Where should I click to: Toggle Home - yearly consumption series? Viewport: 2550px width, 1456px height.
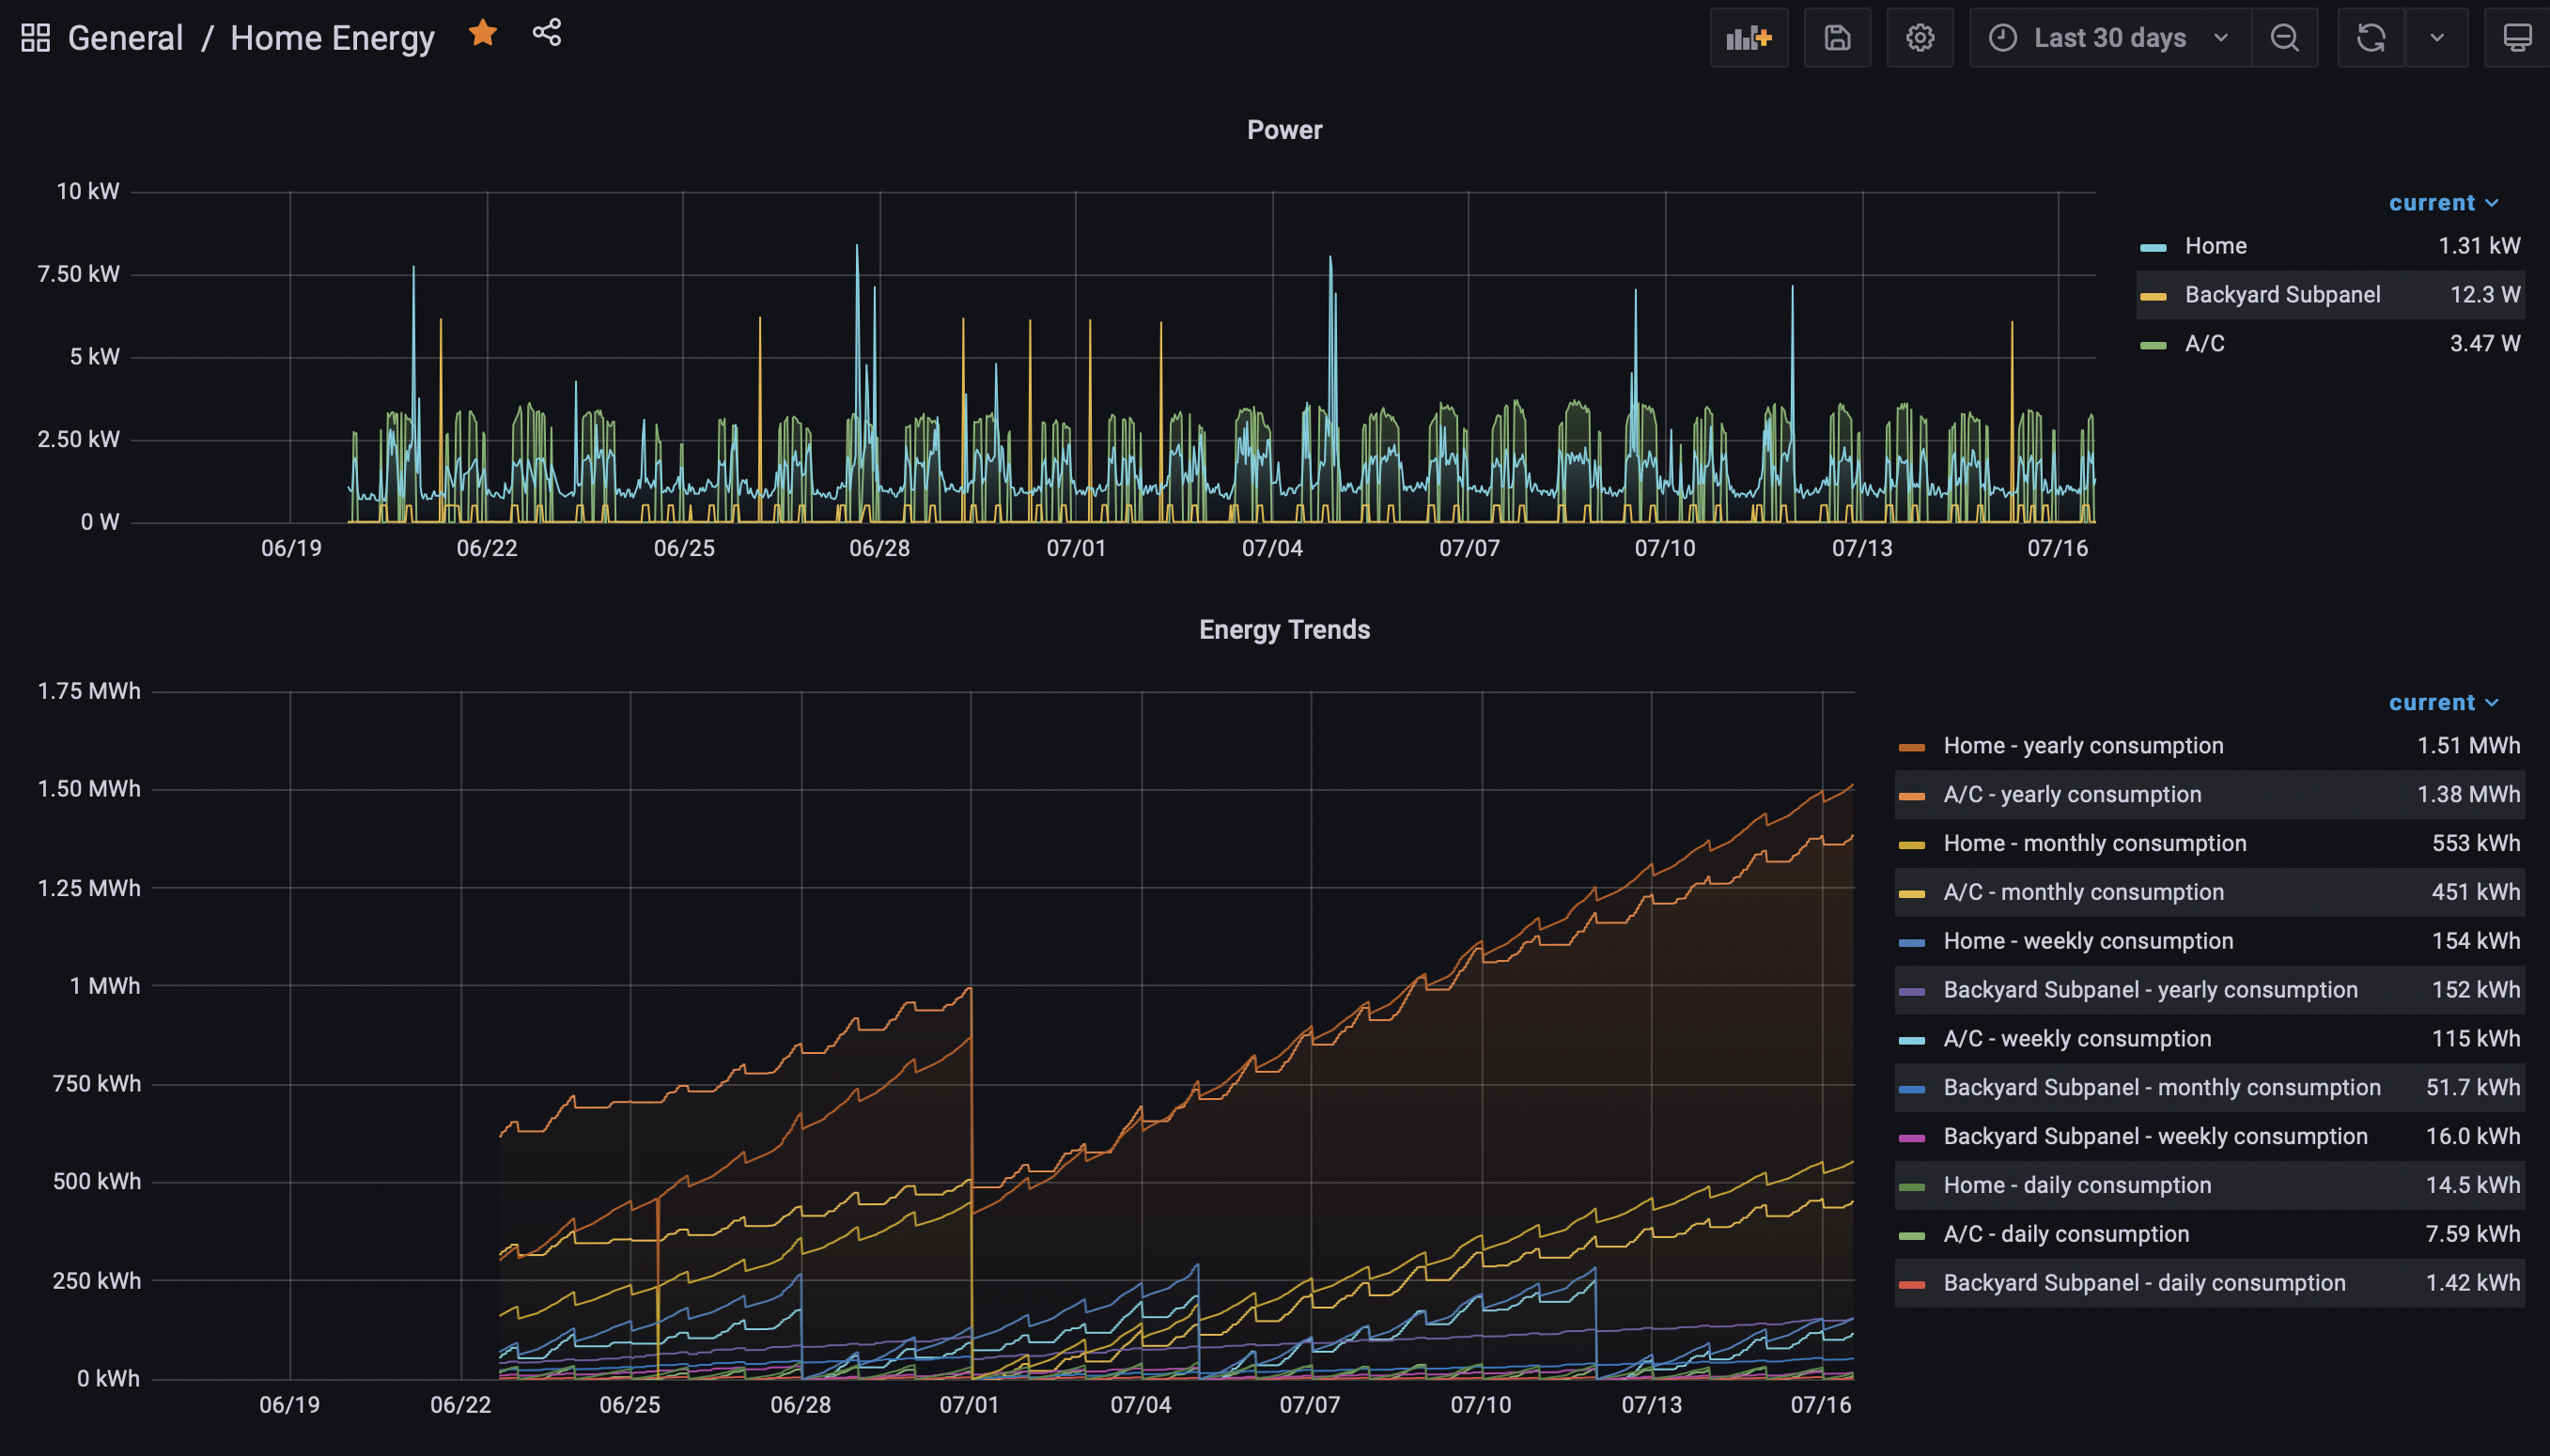click(2083, 746)
